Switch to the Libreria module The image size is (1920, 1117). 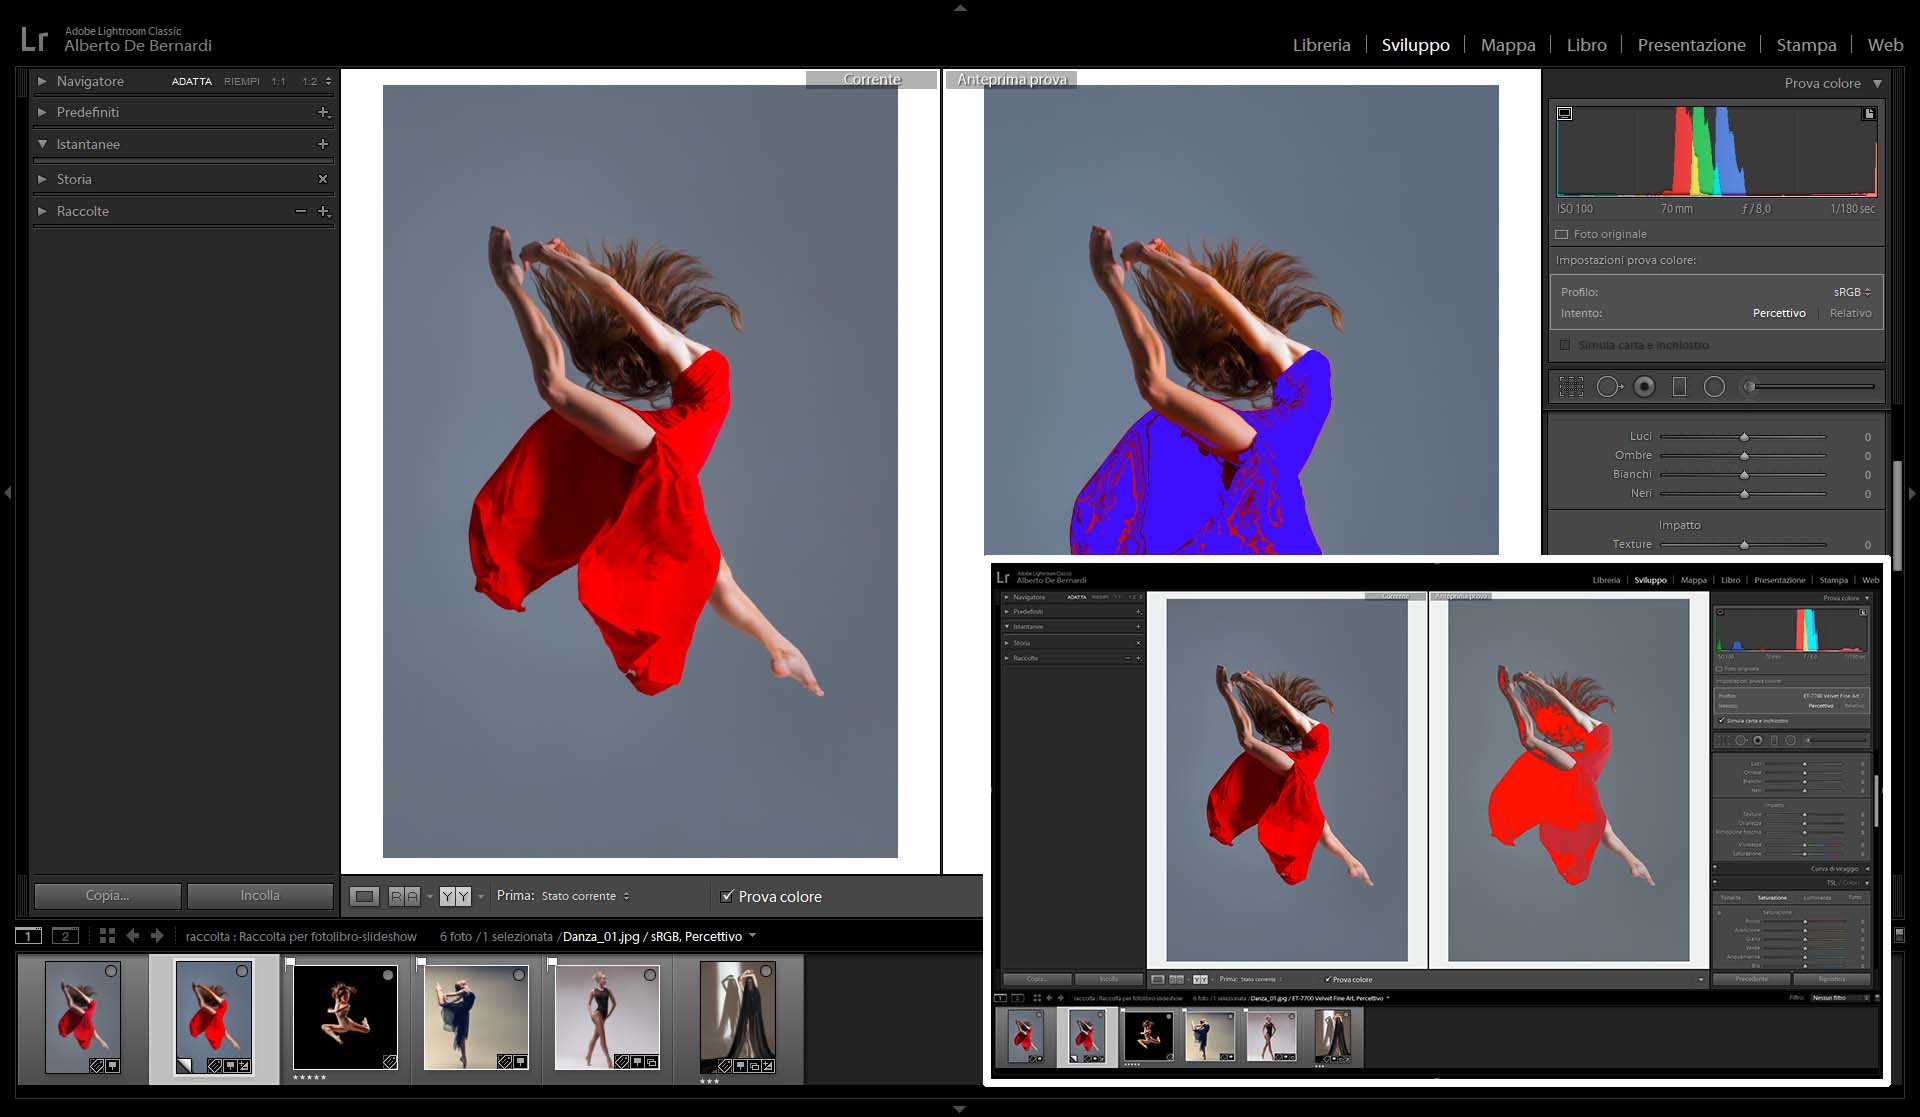[1321, 45]
